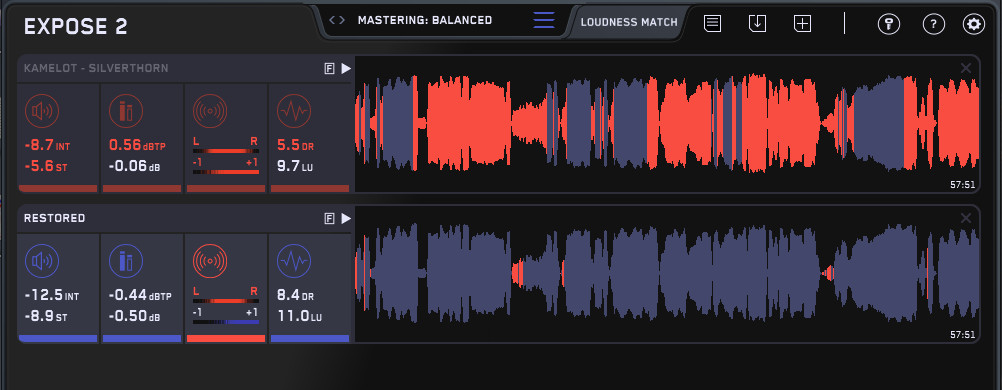Click inside the Kamelot - Silverthorn waveform

coord(667,123)
